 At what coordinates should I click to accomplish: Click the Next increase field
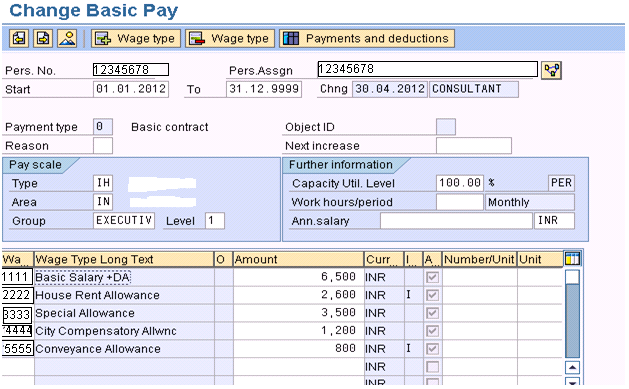coord(474,145)
